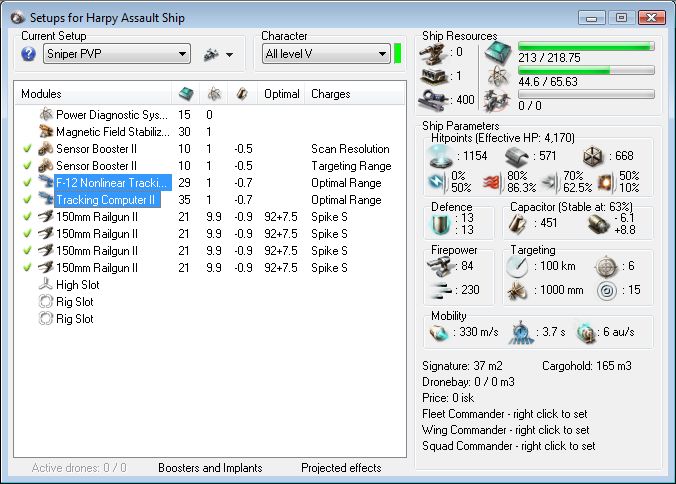Click the scan resolution targeting icon
The image size is (676, 484).
(517, 290)
